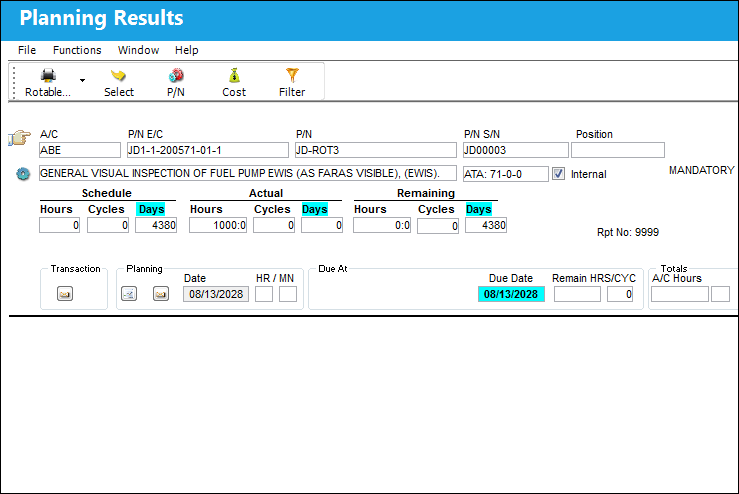Screen dimensions: 739x494
Task: Click the Remaining Hours field 0:0
Action: 382,225
